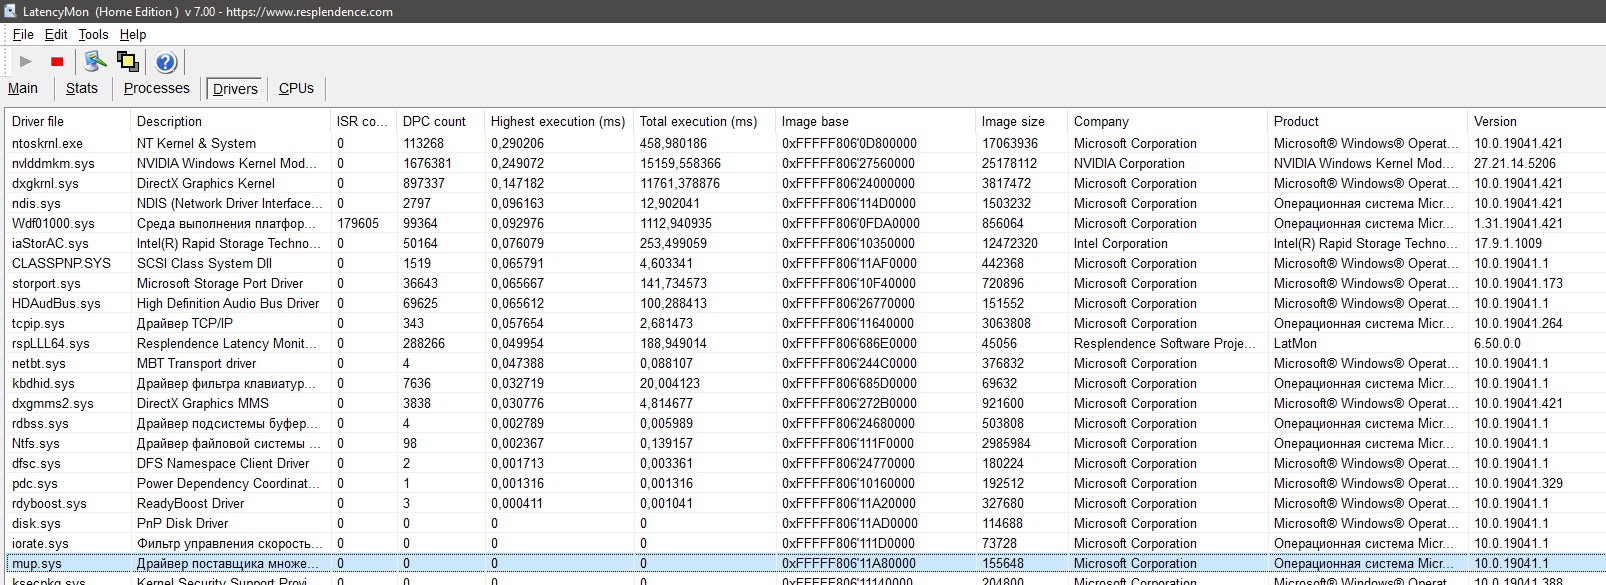Click NVIDIA Corporation company cell
The width and height of the screenshot is (1606, 585).
1129,163
